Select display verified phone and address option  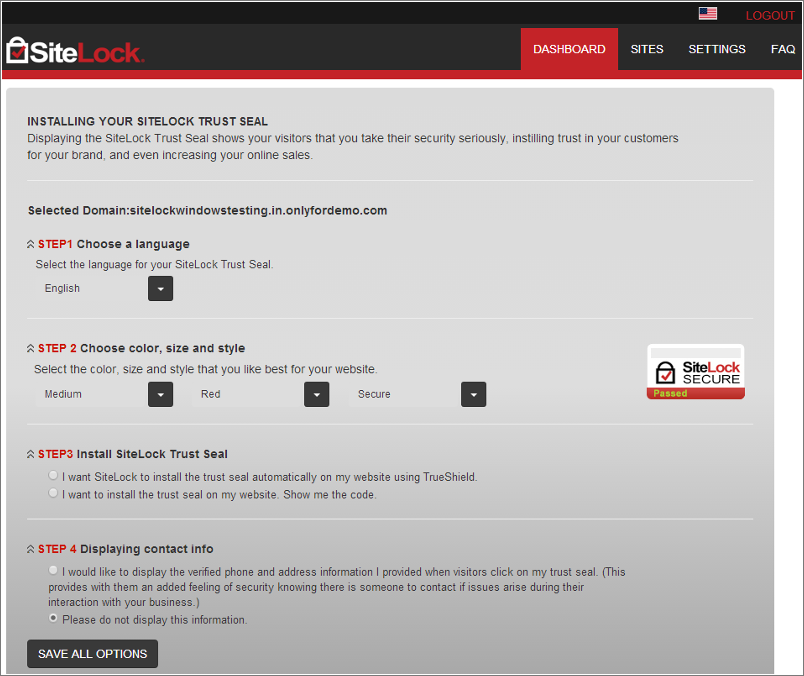click(x=54, y=570)
